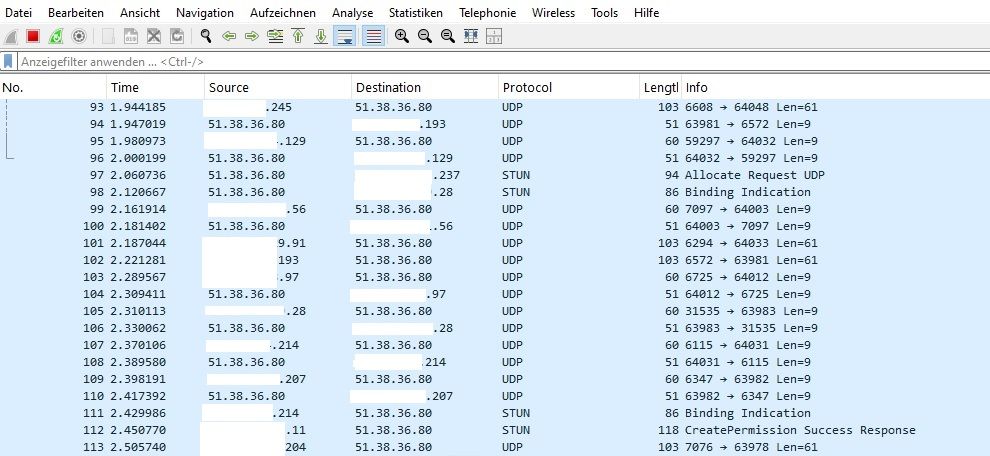The height and width of the screenshot is (456, 990).
Task: Select packet 103 at time 2.289567
Action: coord(495,277)
